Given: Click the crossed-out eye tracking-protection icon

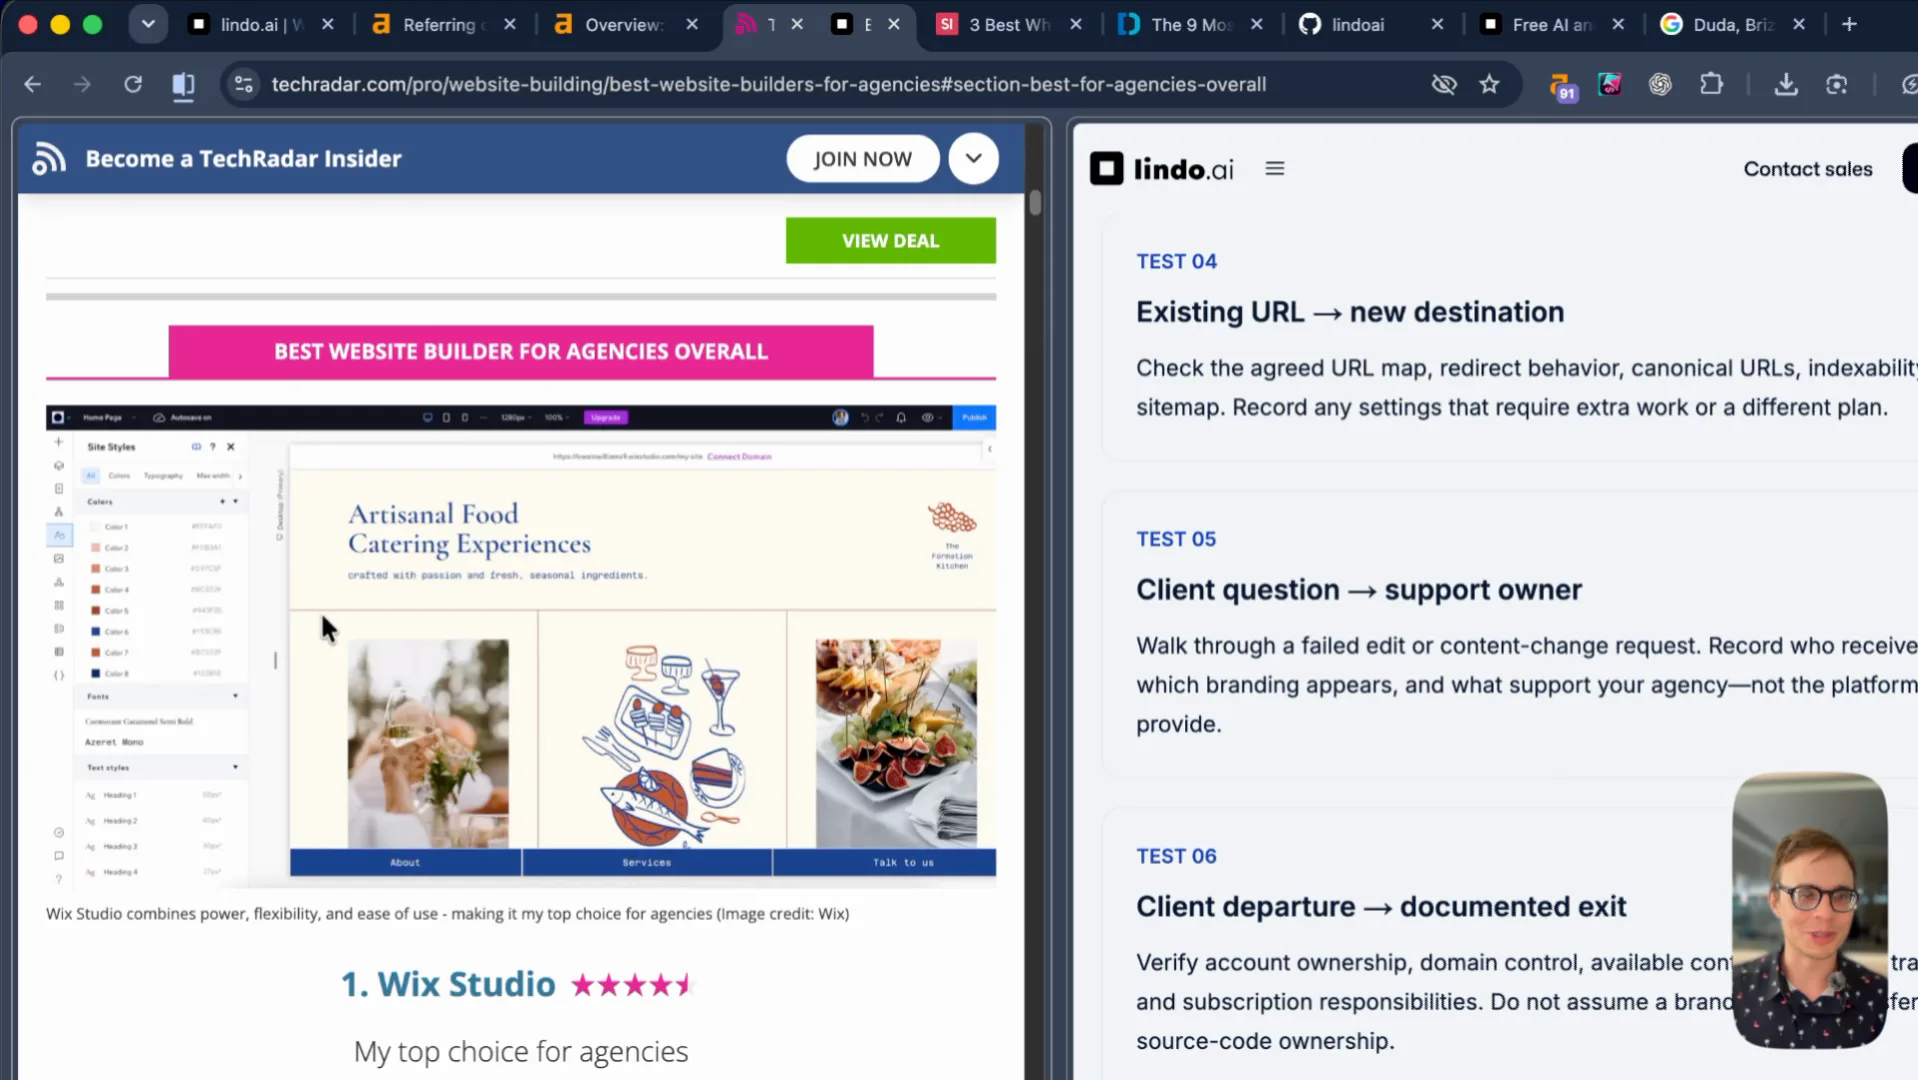Looking at the screenshot, I should click(x=1444, y=85).
